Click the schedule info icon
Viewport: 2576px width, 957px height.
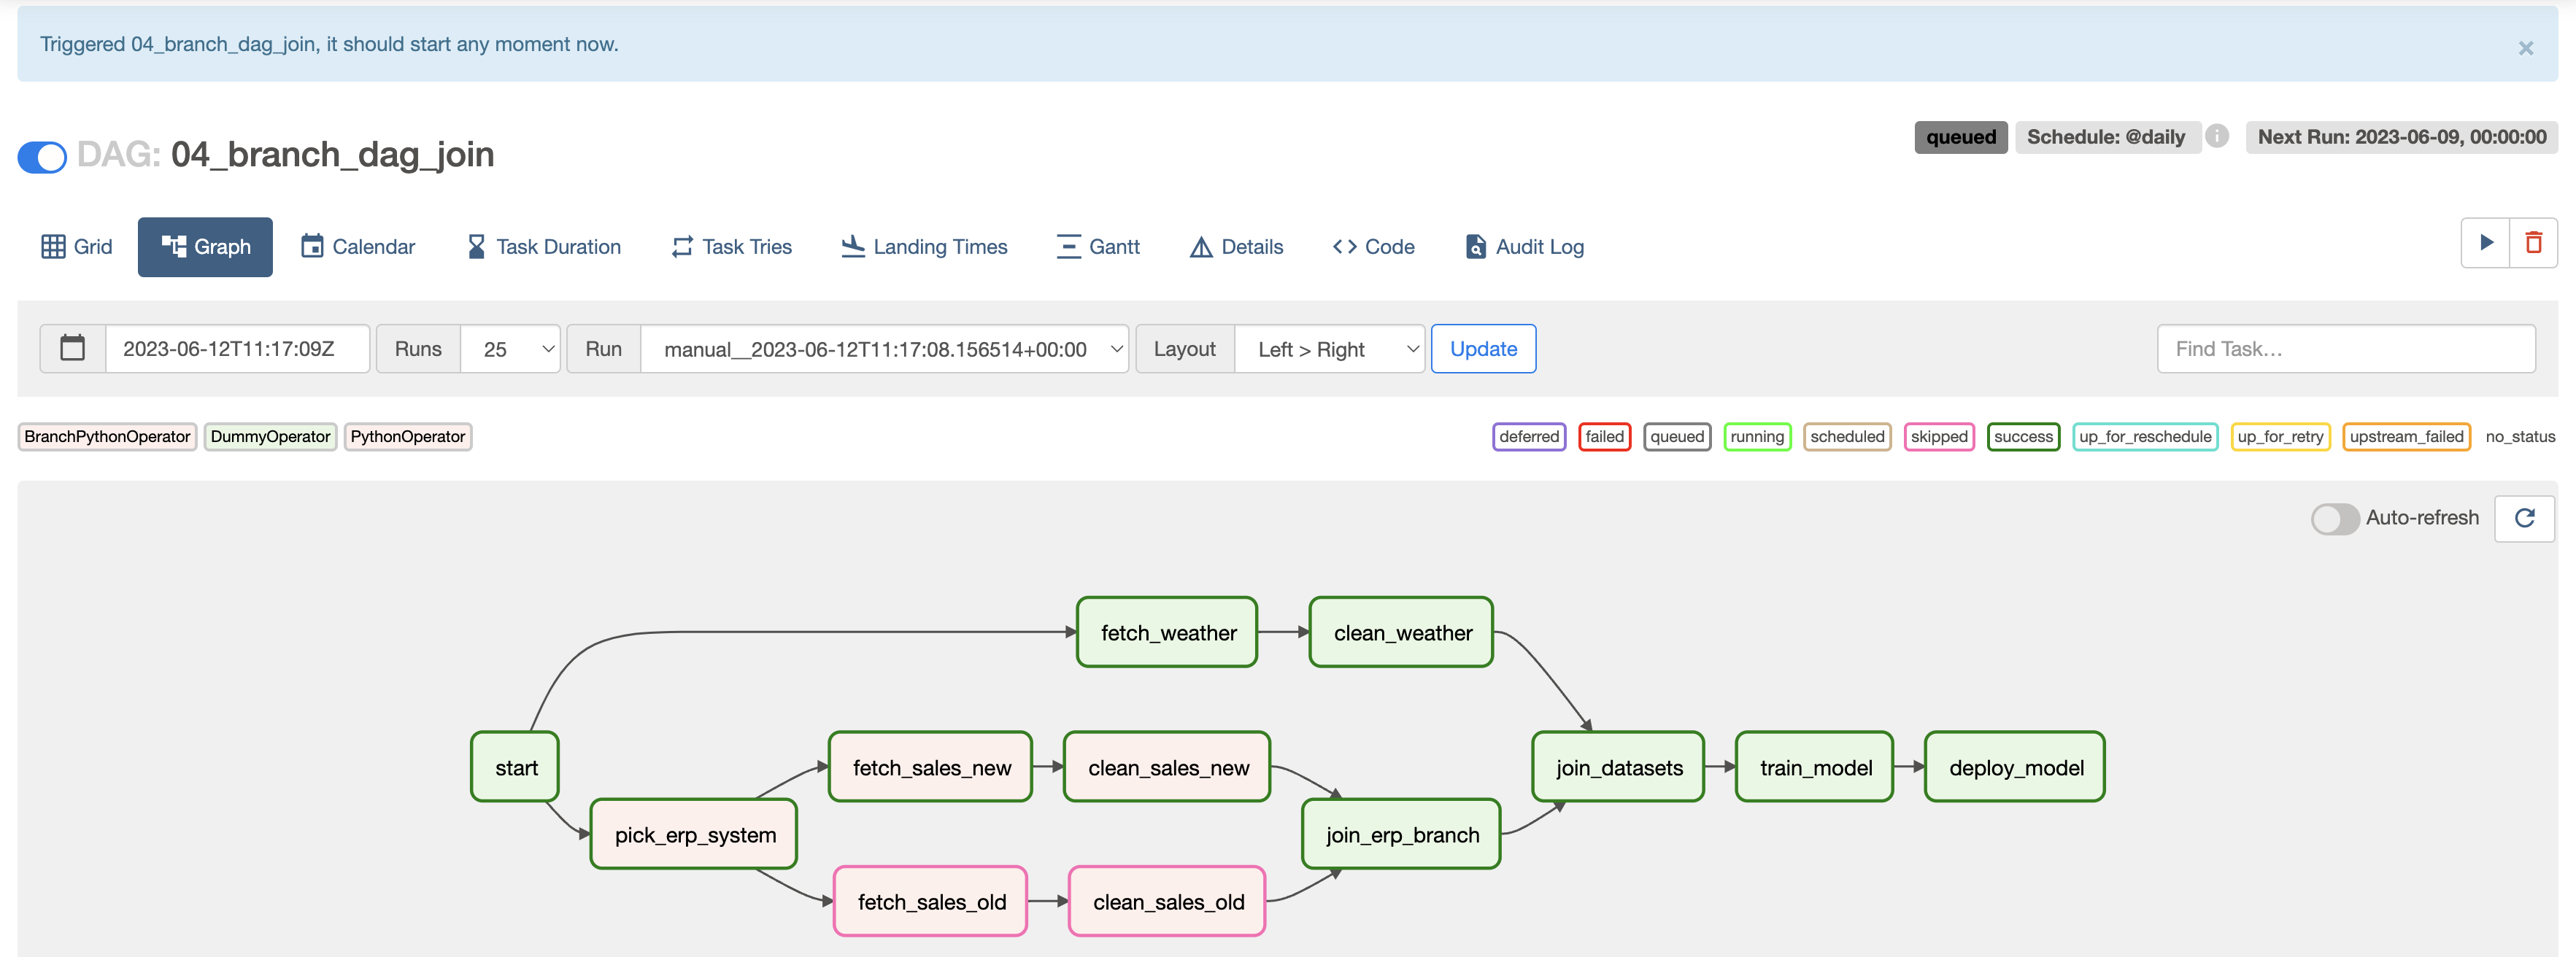(x=2217, y=136)
